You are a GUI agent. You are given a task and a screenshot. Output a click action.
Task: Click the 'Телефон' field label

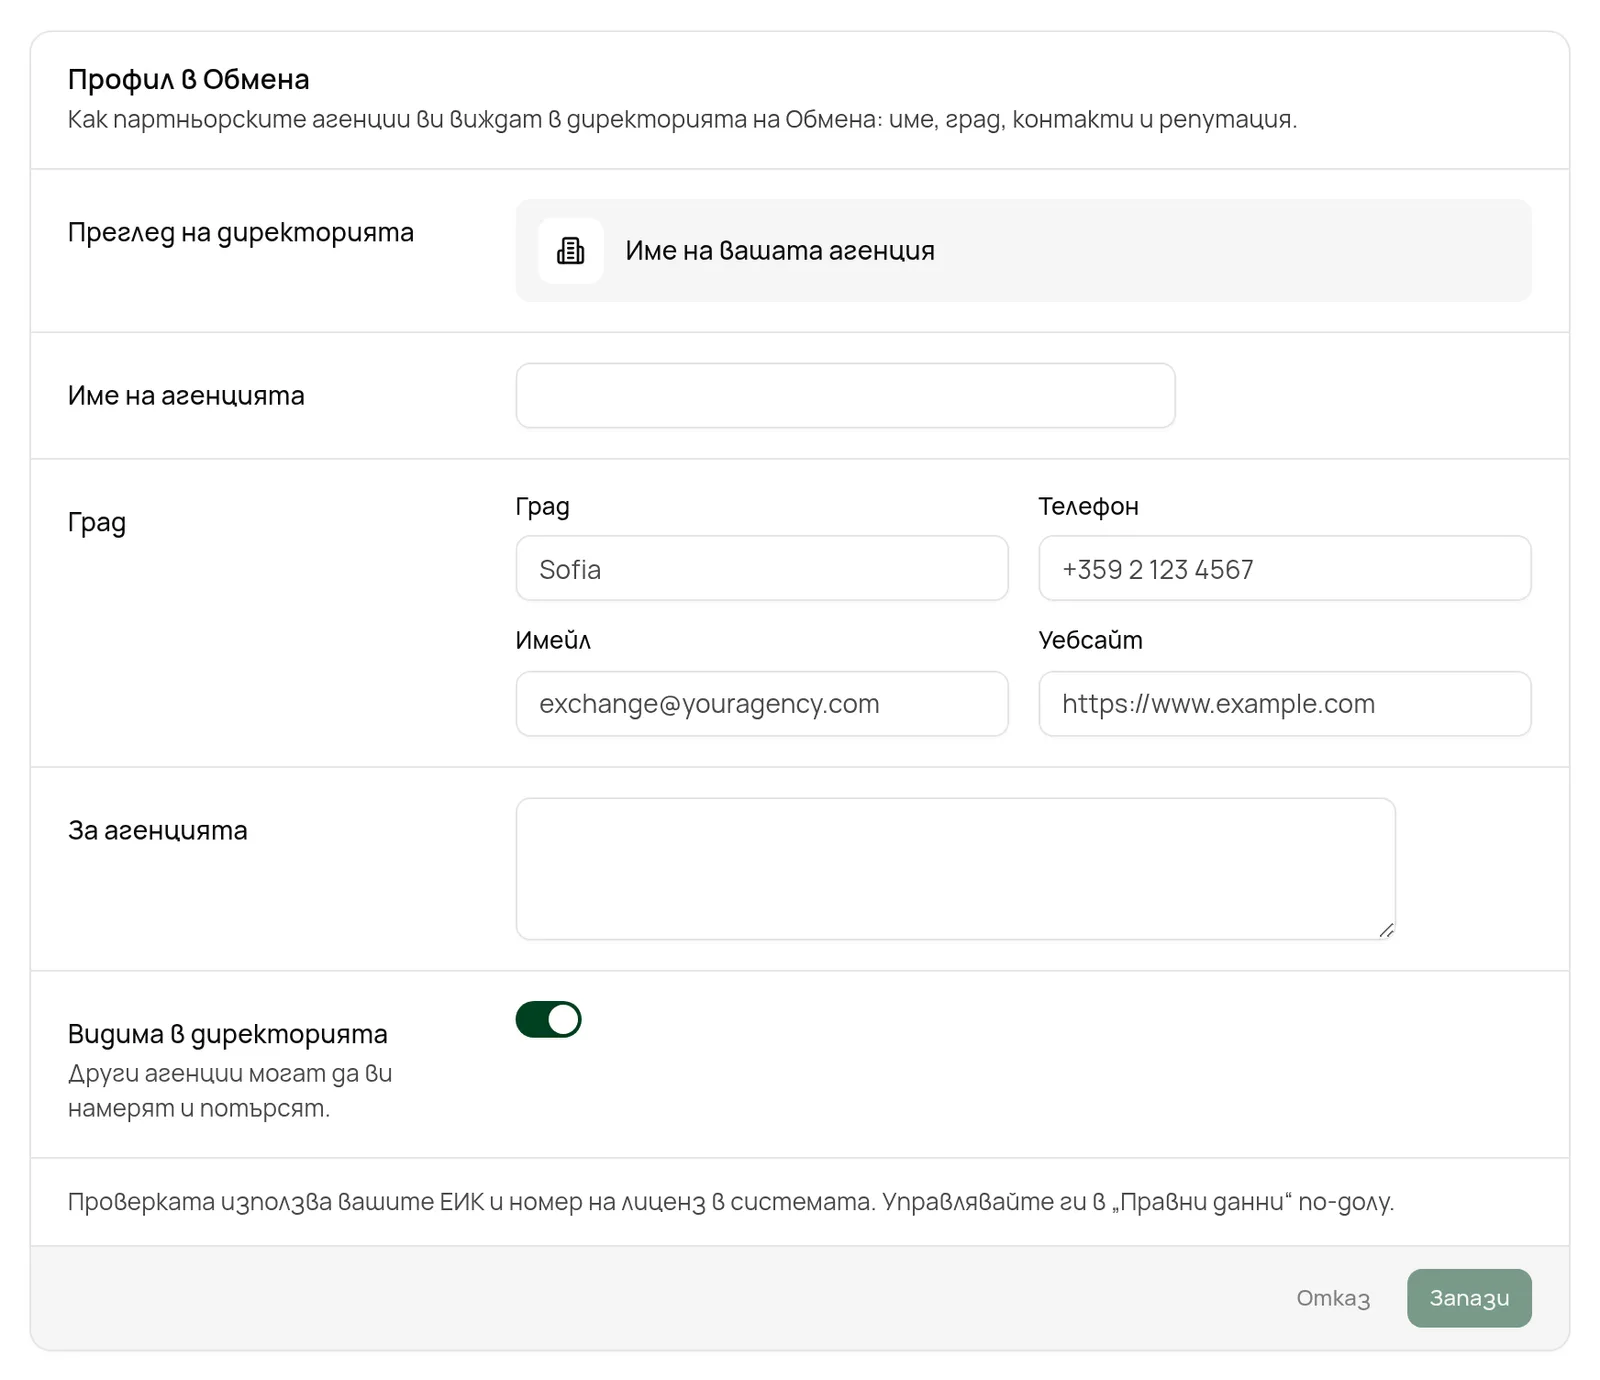(x=1088, y=507)
